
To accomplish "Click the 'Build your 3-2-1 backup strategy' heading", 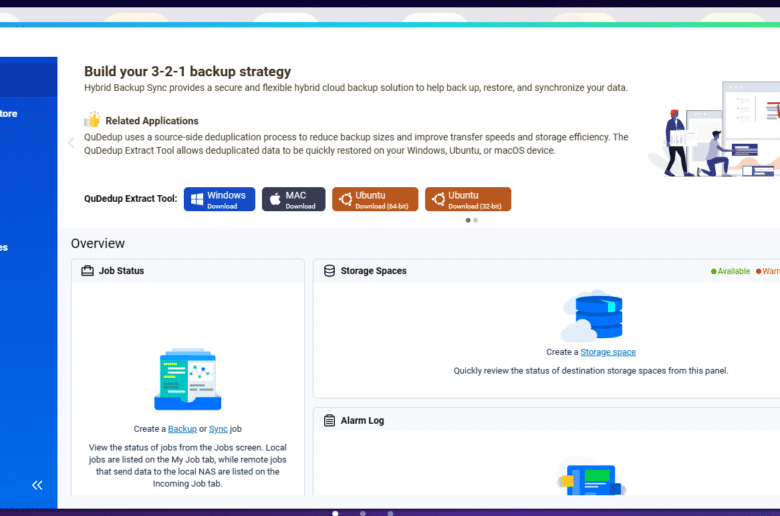I will pos(188,72).
